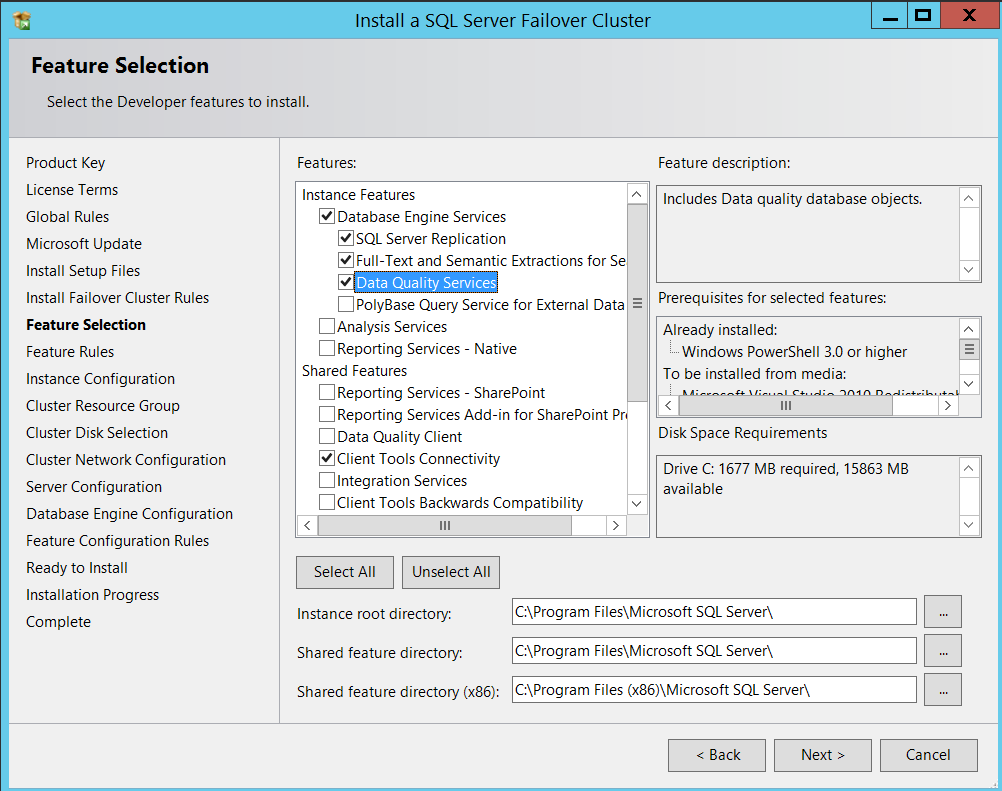The height and width of the screenshot is (791, 1002).
Task: Select the Database Engine Services tree item
Action: click(421, 217)
